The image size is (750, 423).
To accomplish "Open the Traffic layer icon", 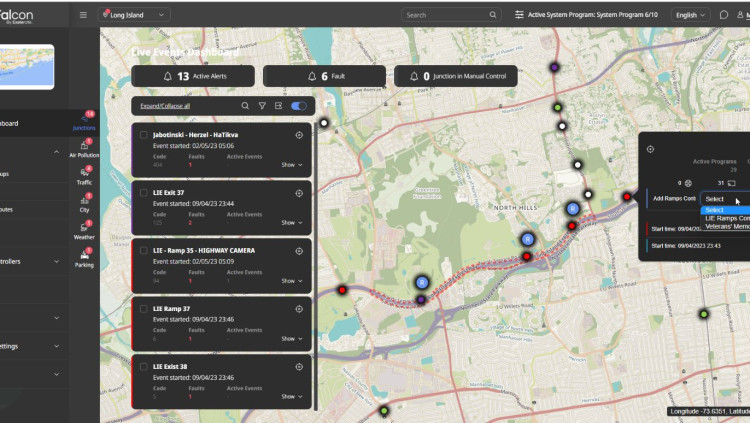I will tap(84, 176).
